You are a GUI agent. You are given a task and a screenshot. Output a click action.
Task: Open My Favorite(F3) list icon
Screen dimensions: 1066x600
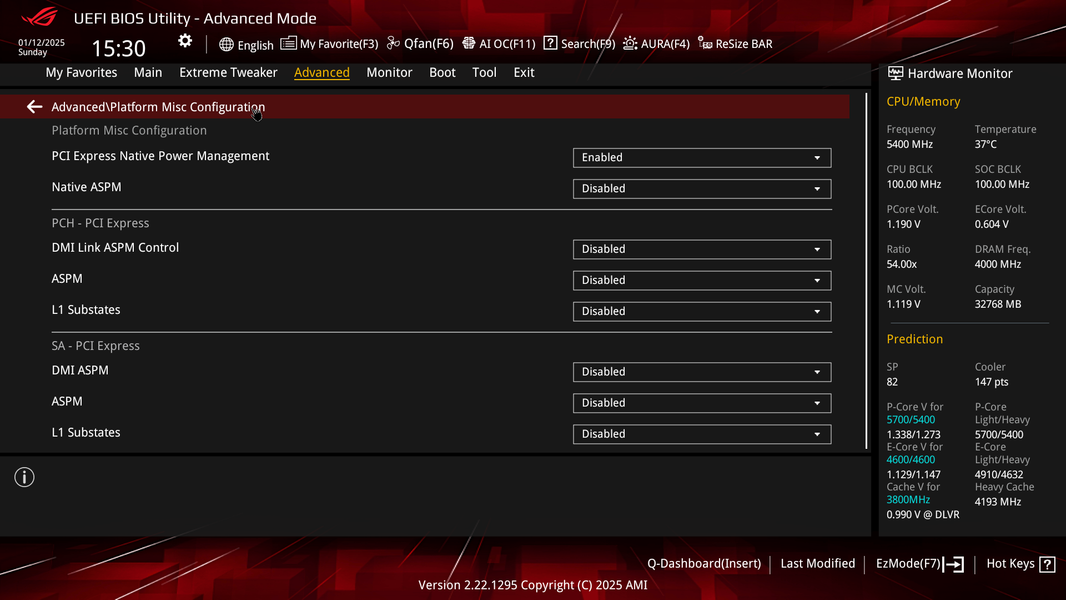pos(288,43)
